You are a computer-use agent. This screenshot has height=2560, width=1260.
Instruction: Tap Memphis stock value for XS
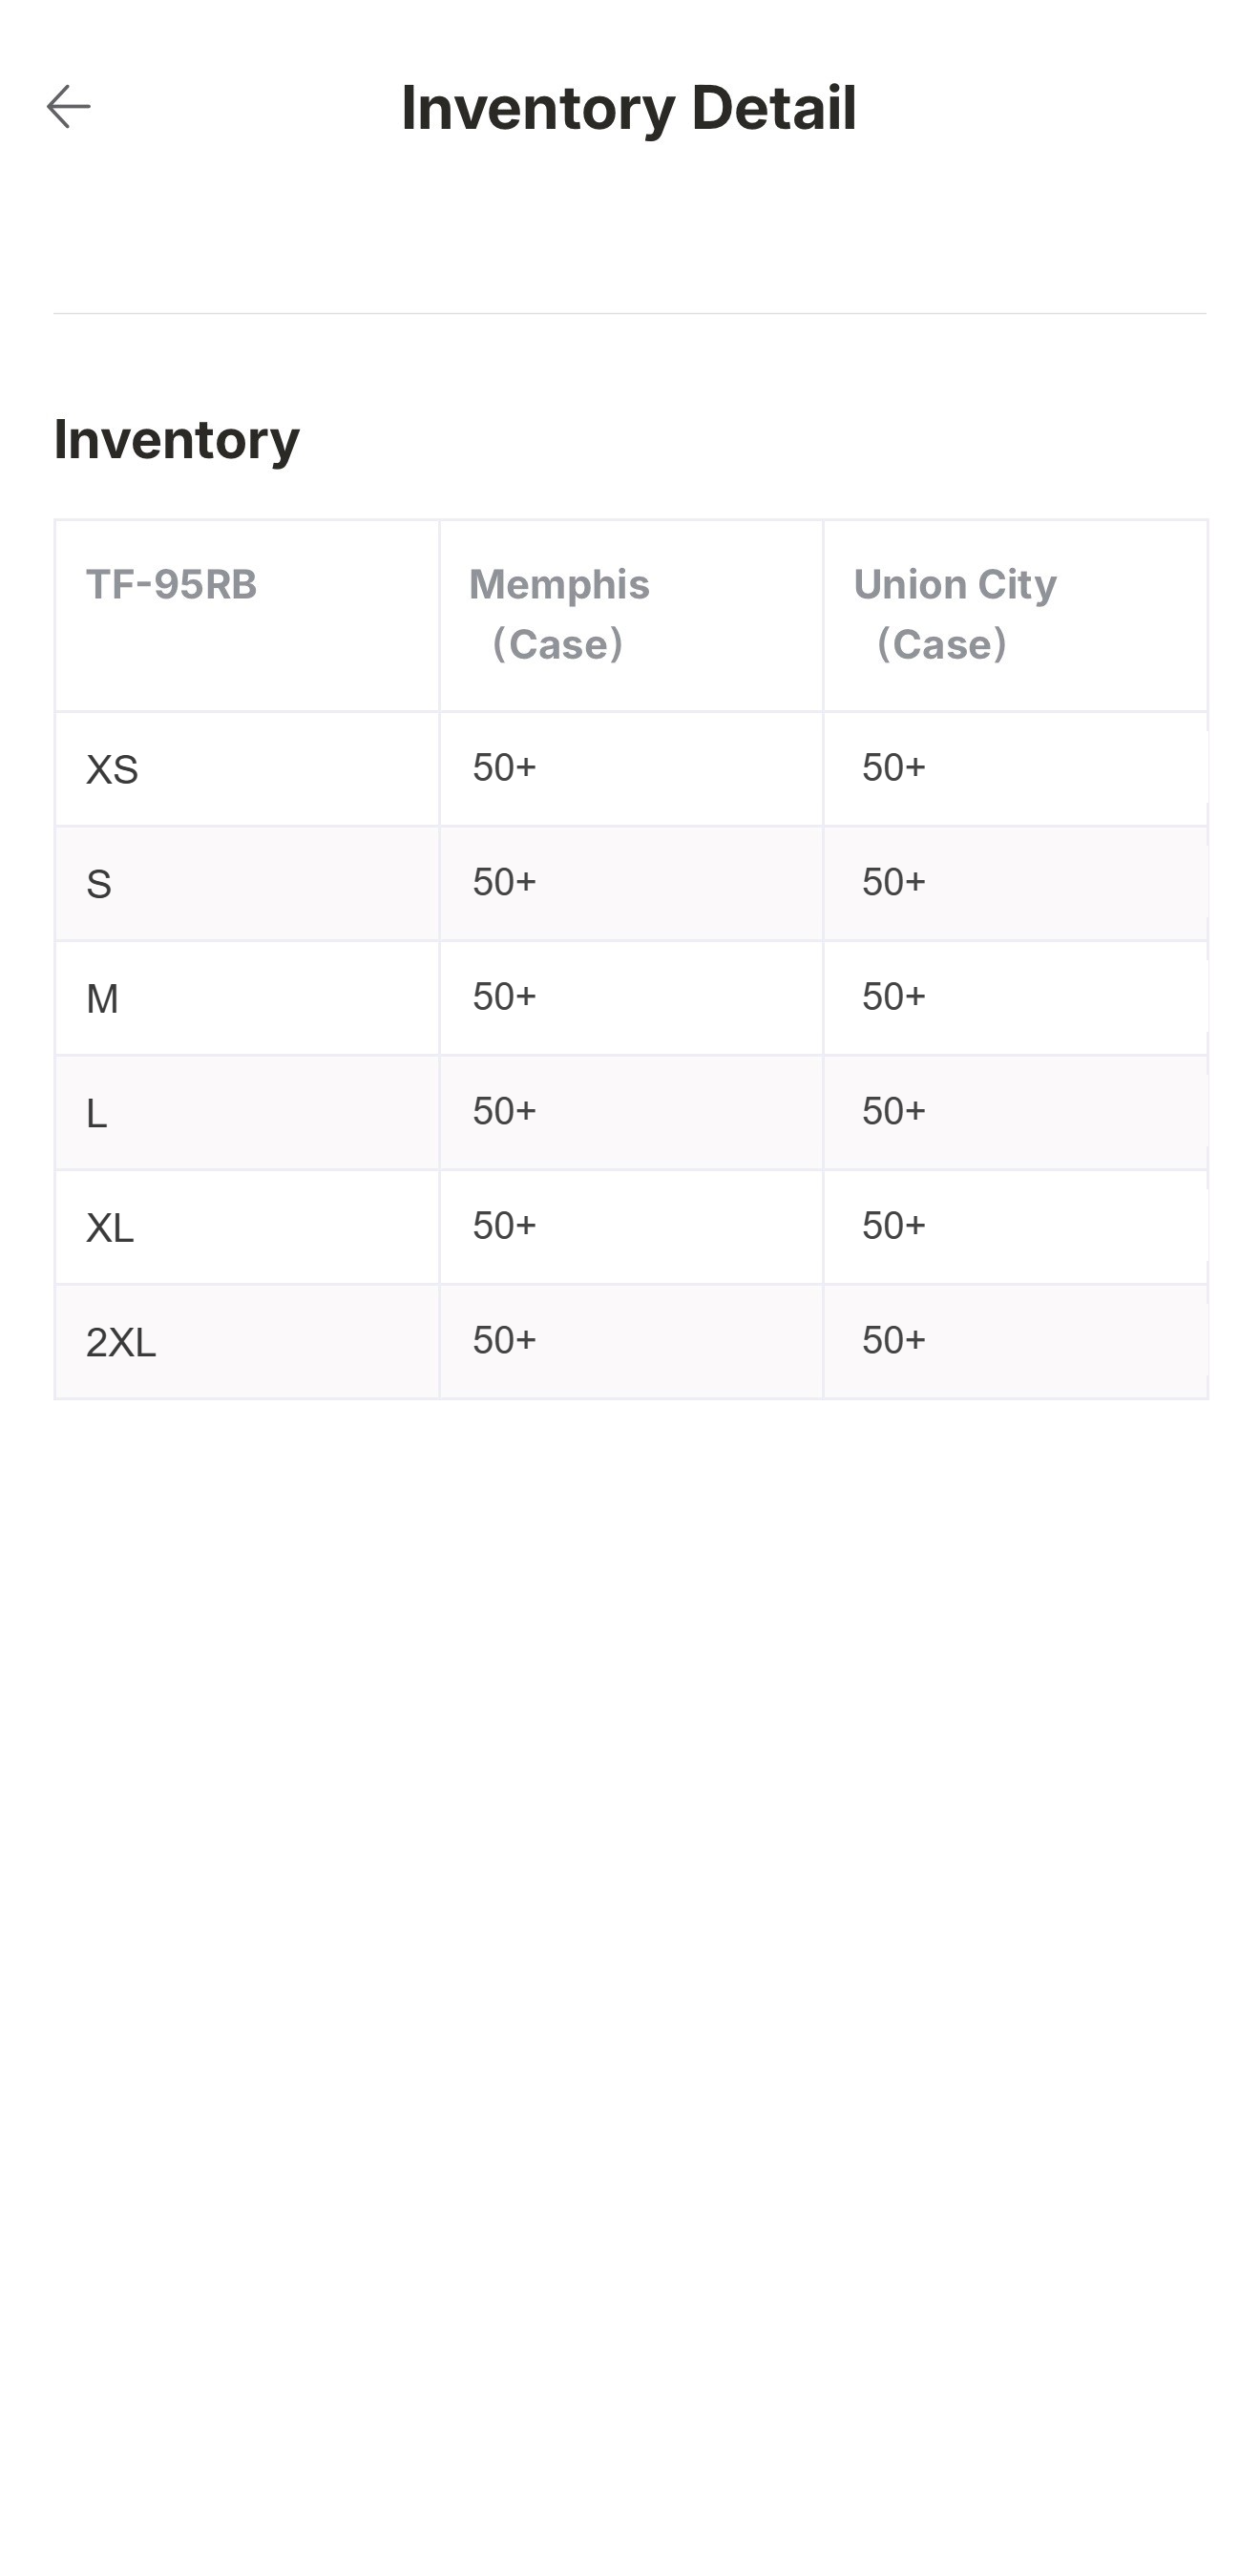(x=504, y=767)
